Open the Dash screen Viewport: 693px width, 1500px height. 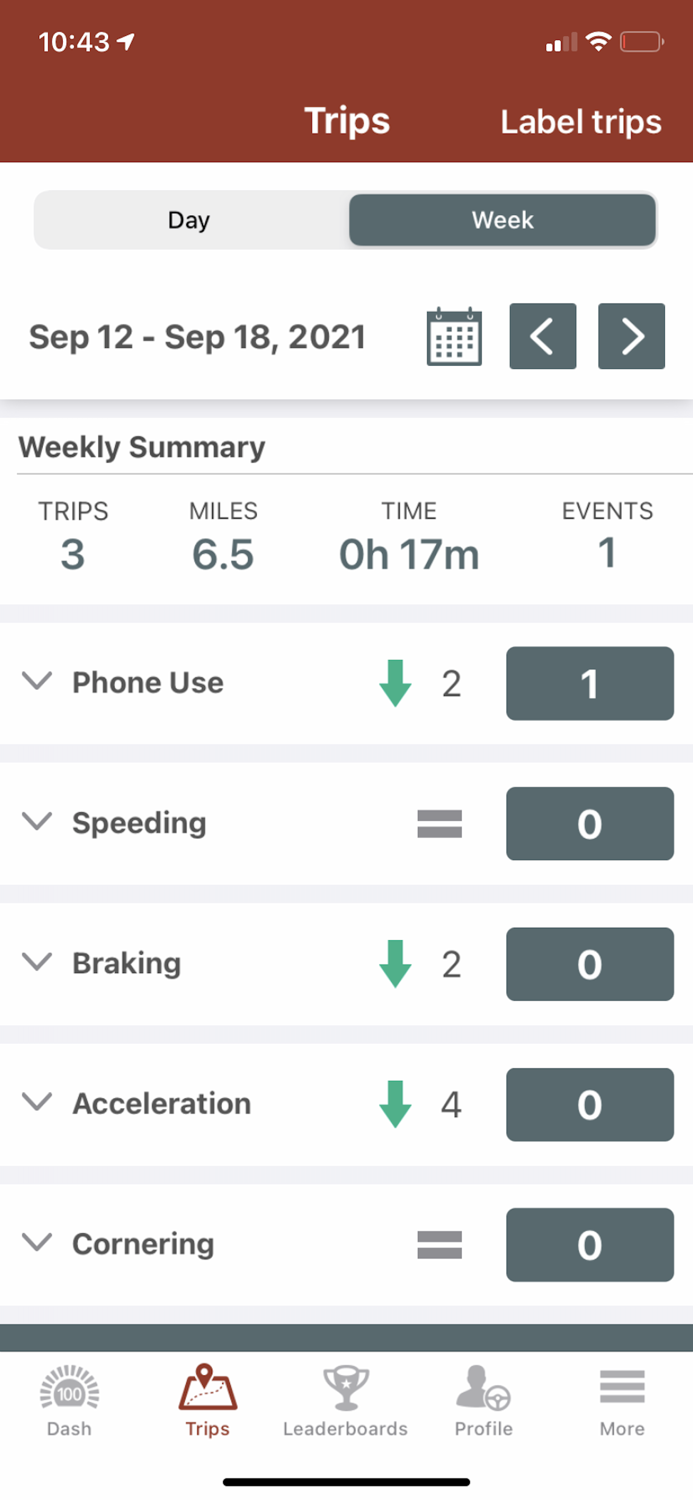pos(68,1400)
